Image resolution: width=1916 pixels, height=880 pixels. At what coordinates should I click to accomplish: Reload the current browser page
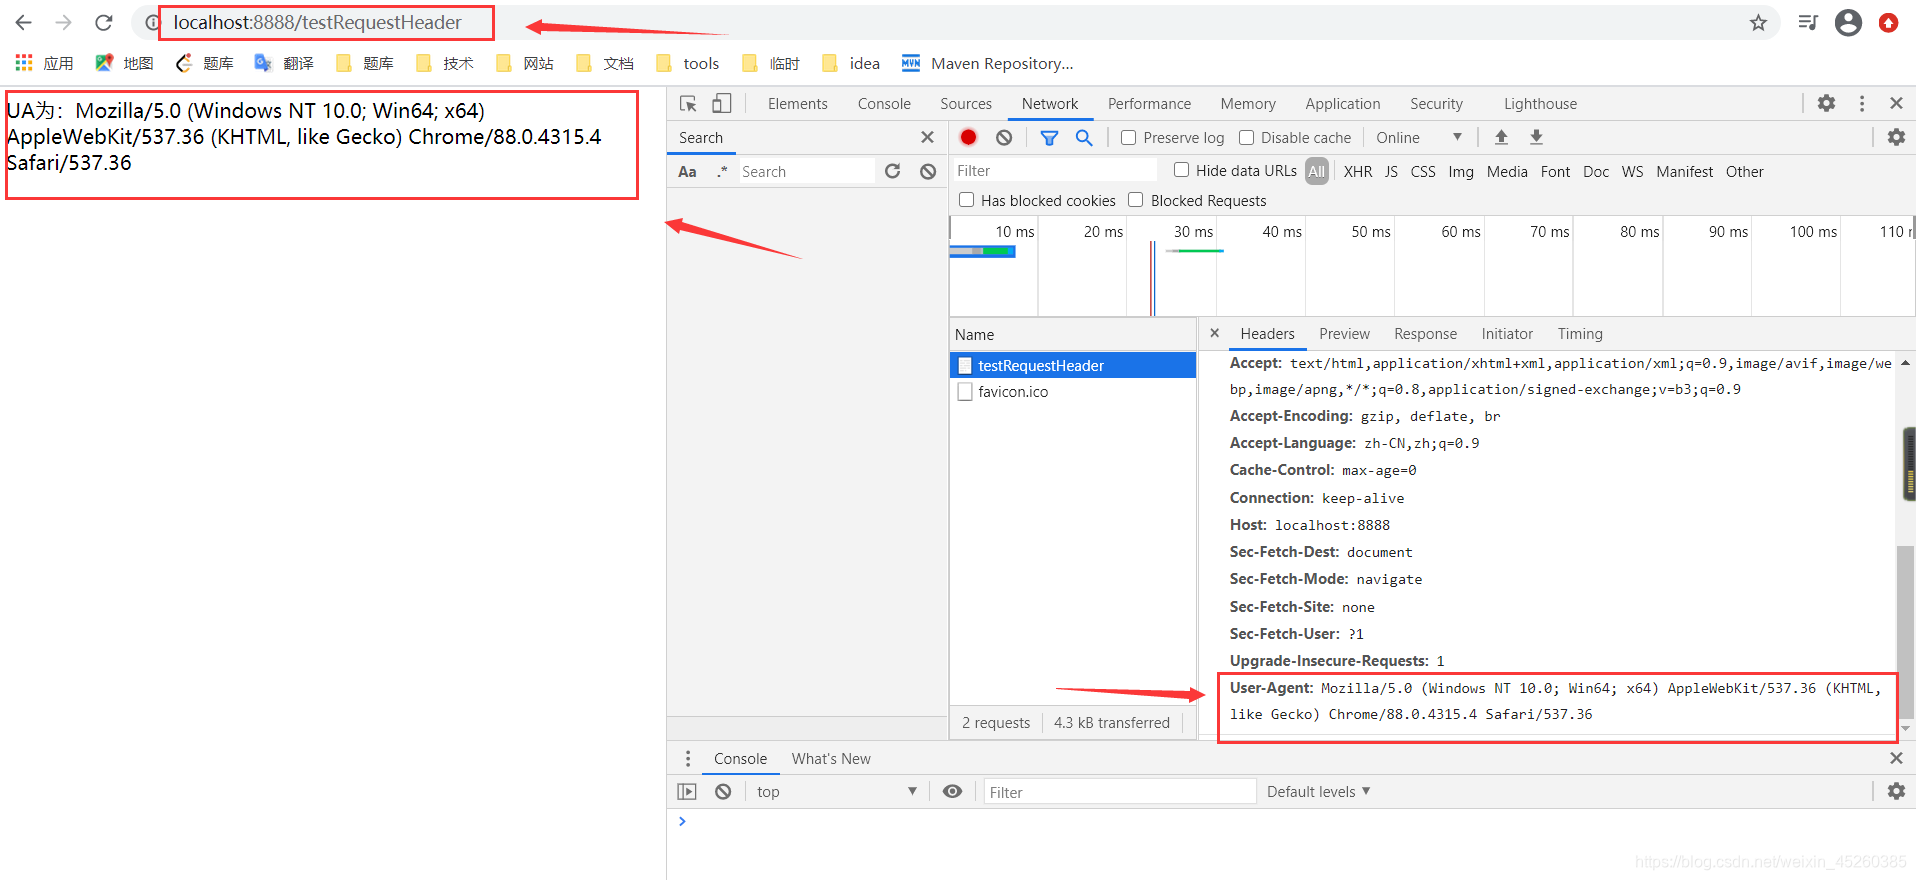click(103, 22)
